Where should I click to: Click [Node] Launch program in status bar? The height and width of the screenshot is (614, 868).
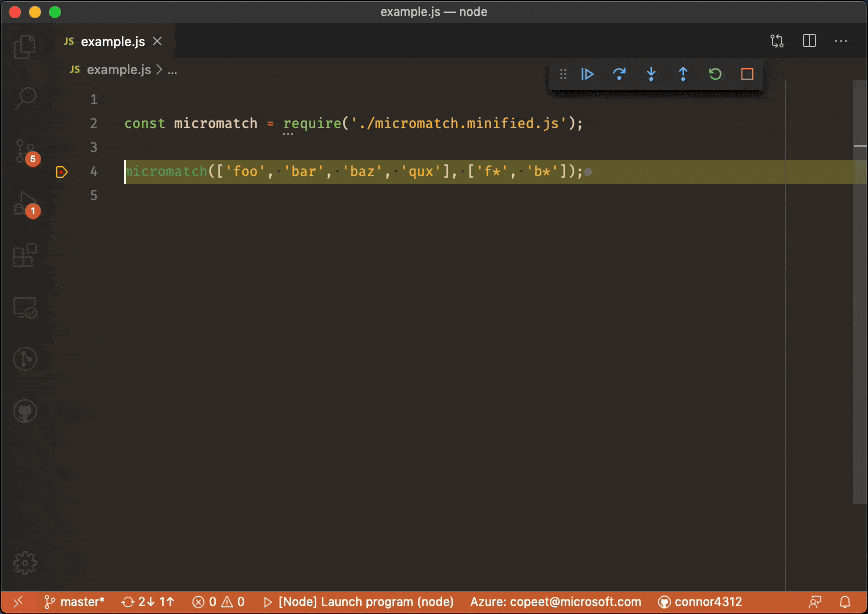pyautogui.click(x=360, y=601)
